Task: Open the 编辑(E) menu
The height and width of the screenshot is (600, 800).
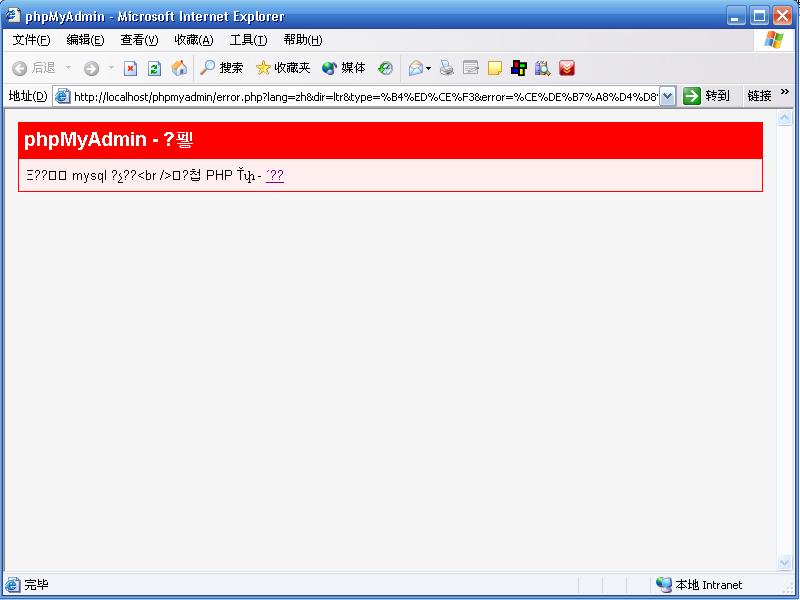Action: 85,40
